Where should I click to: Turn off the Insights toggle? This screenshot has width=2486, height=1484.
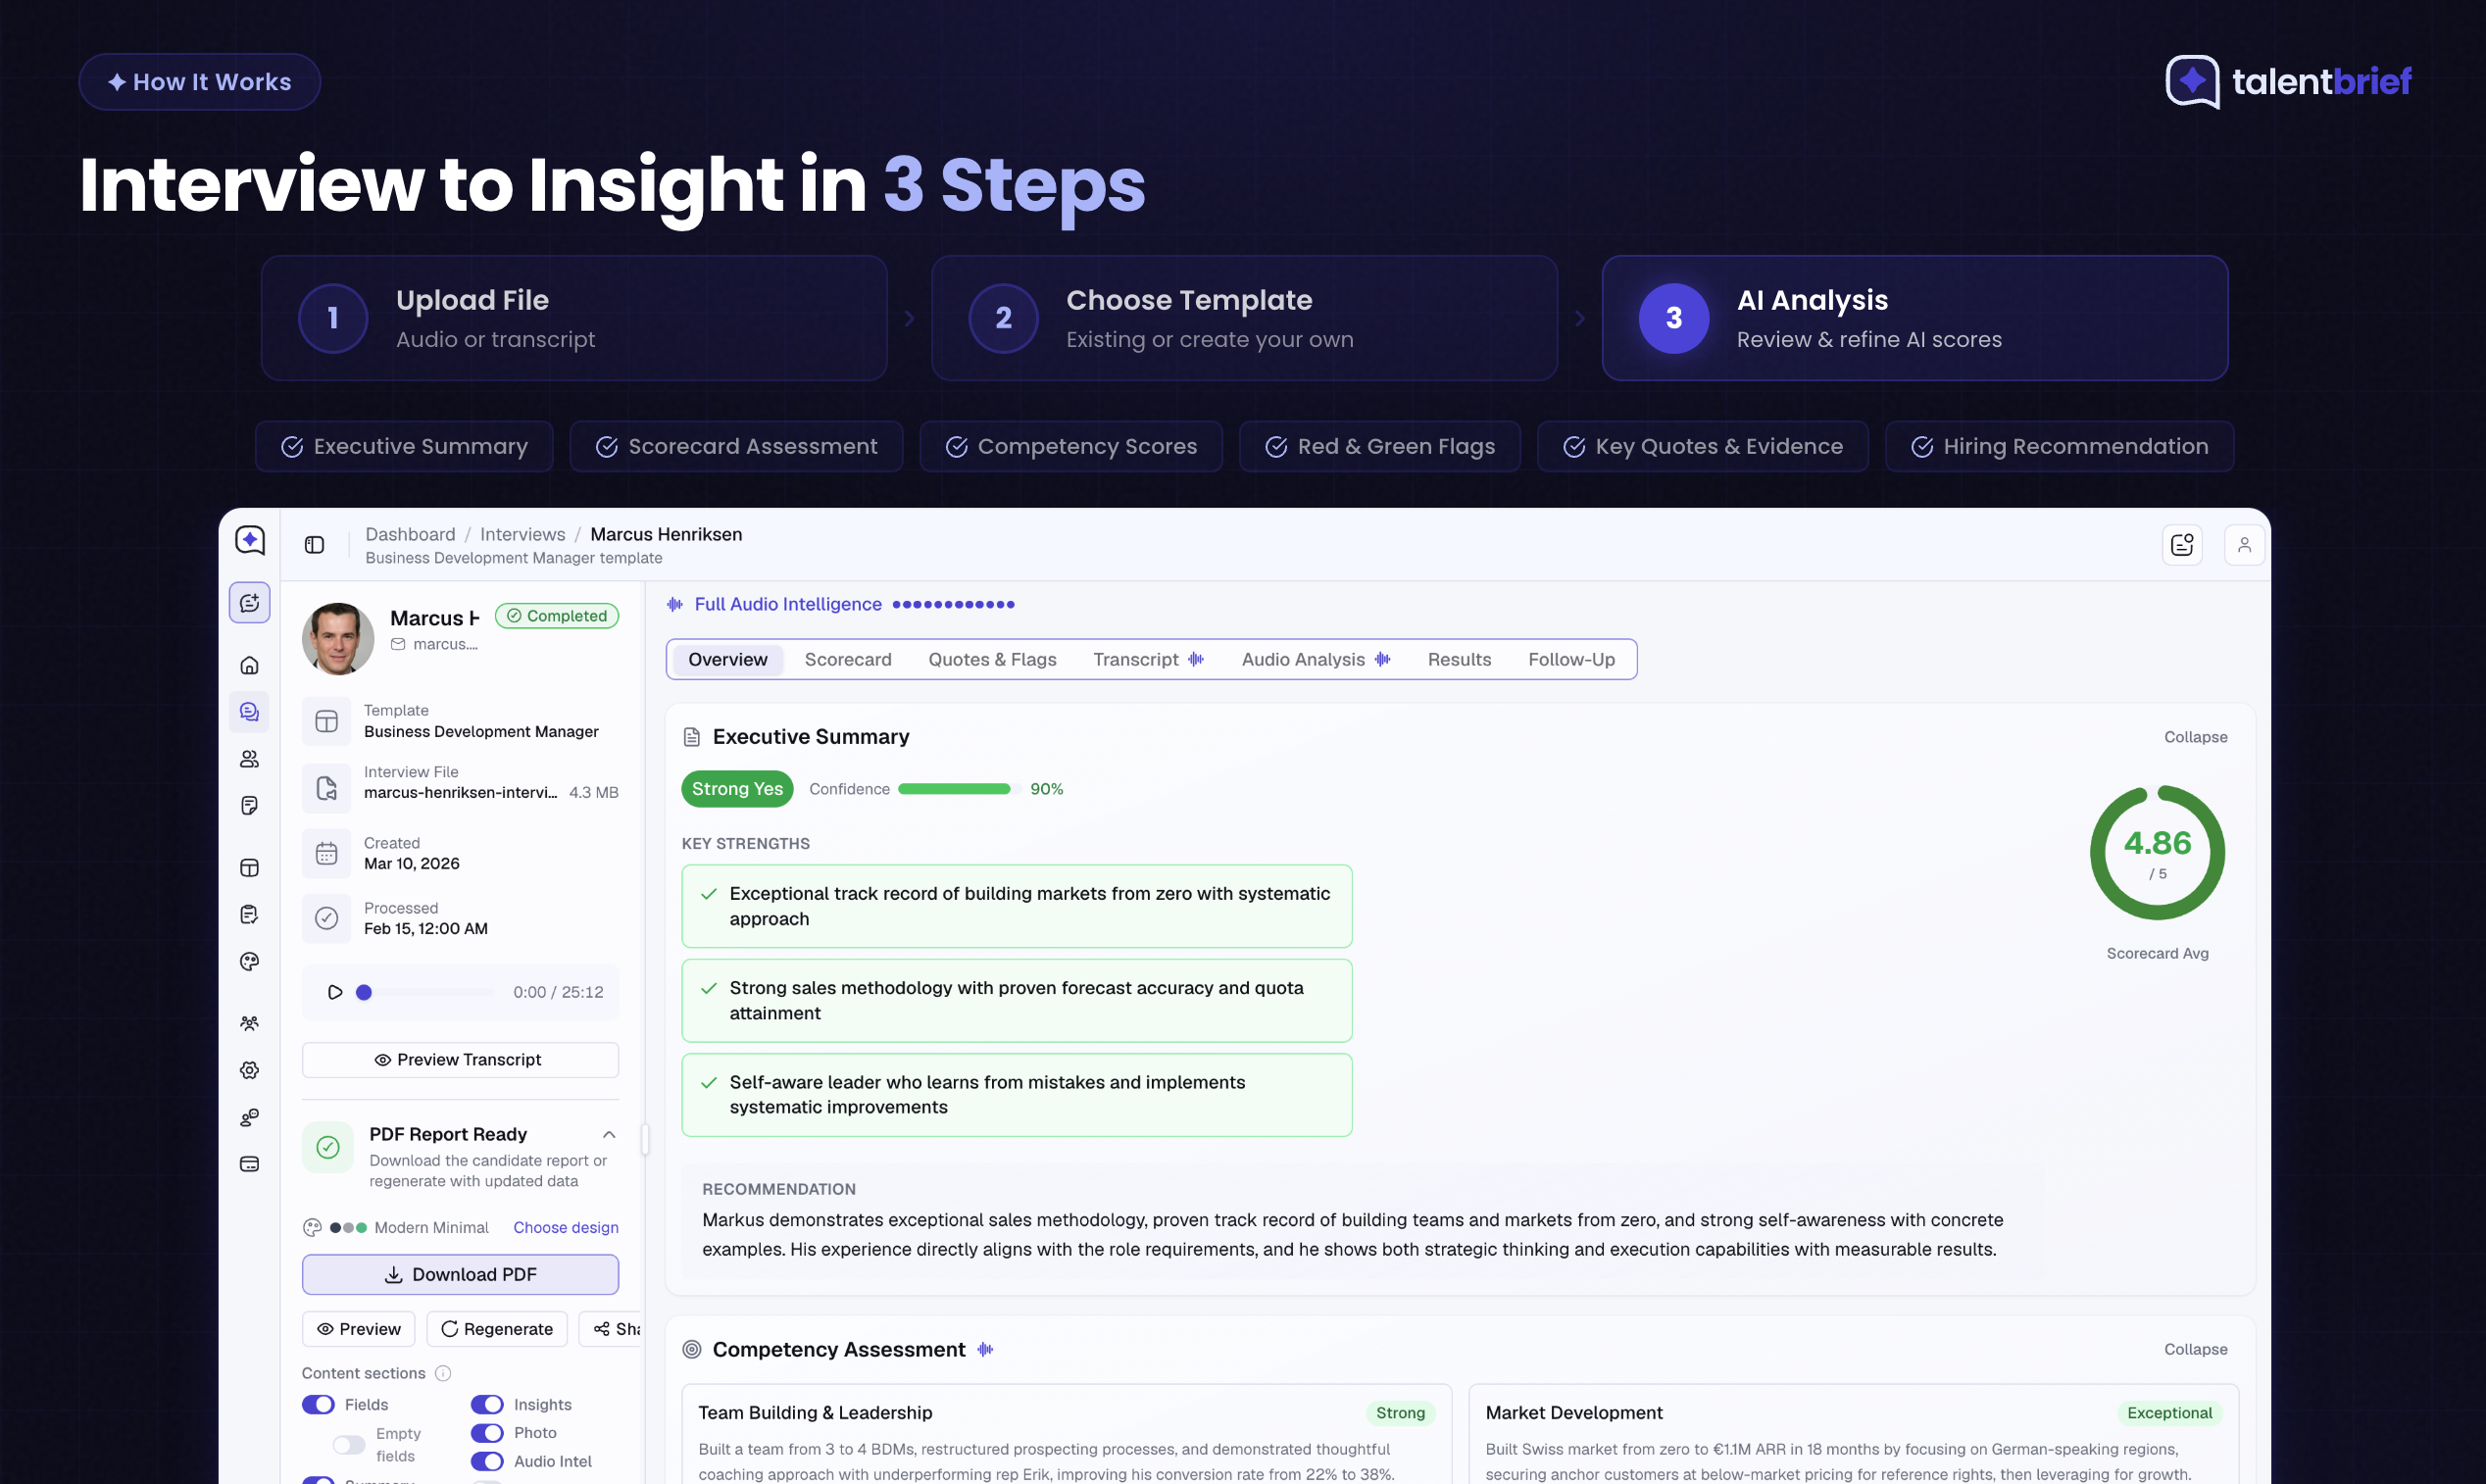click(x=487, y=1404)
